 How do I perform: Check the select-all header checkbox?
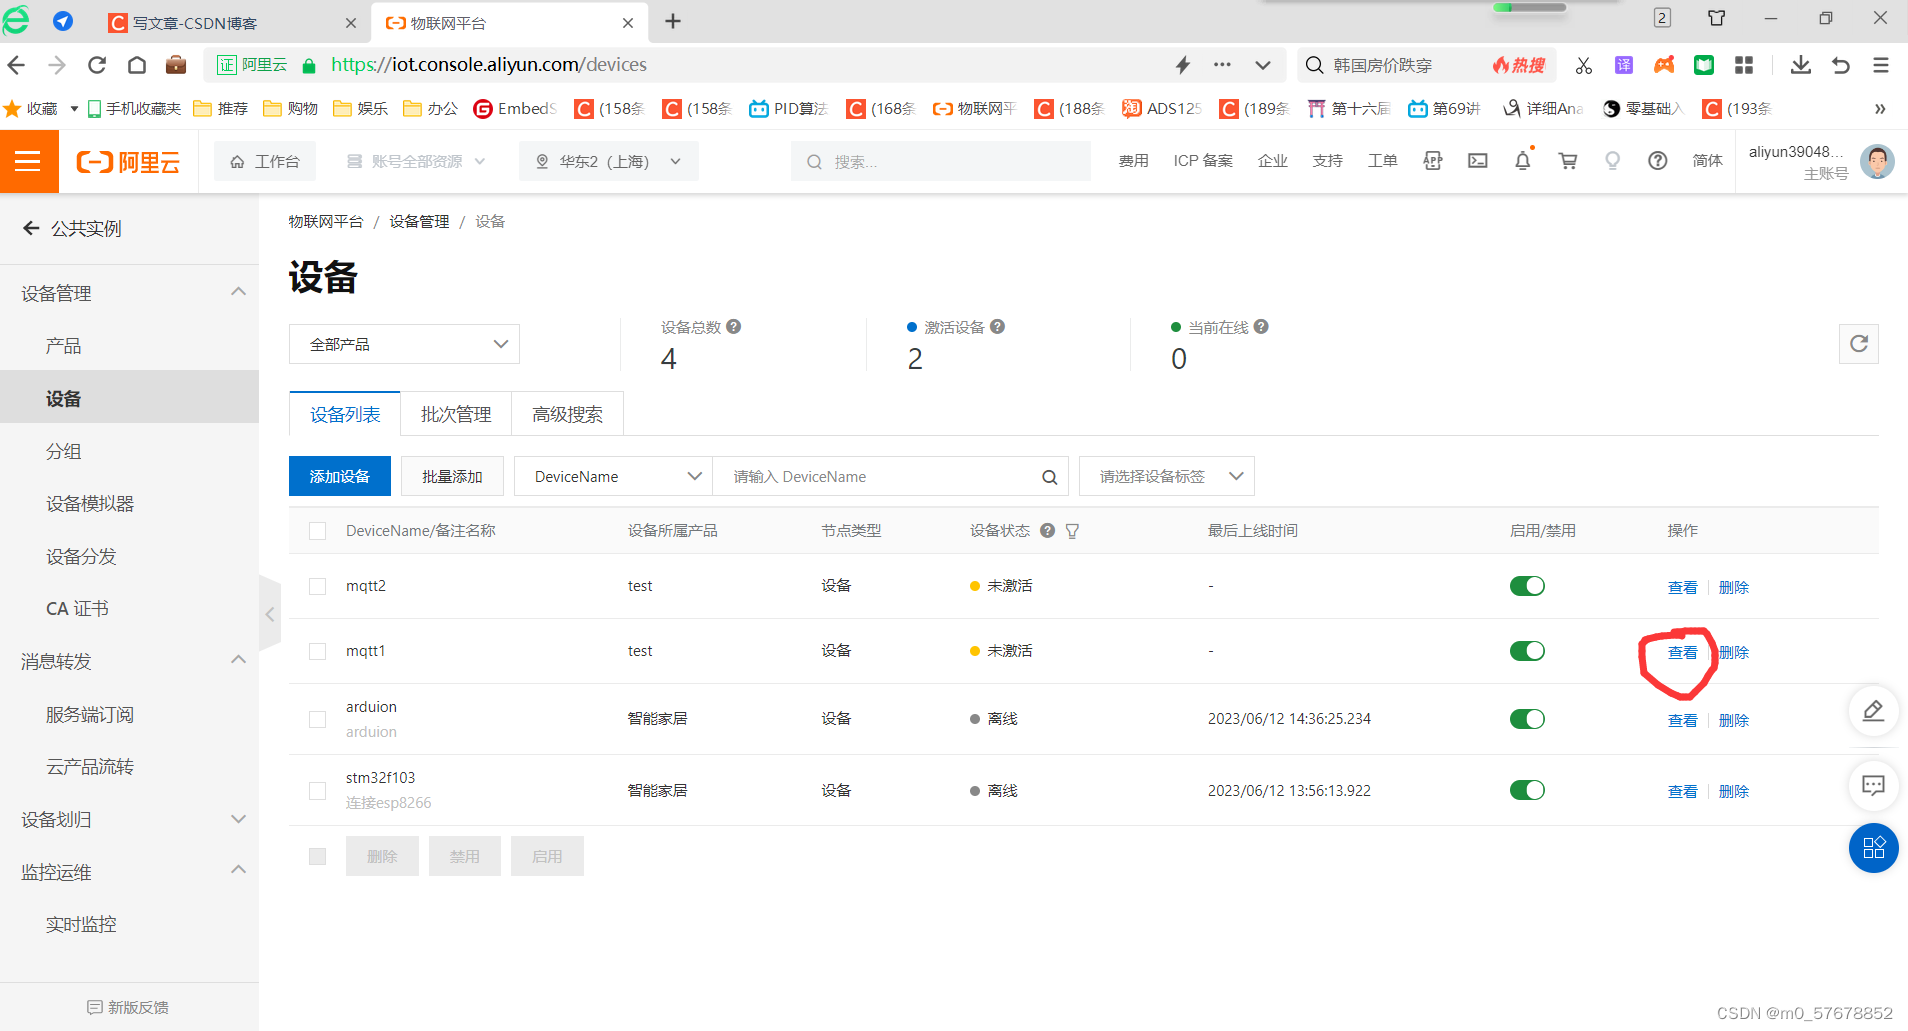[318, 531]
